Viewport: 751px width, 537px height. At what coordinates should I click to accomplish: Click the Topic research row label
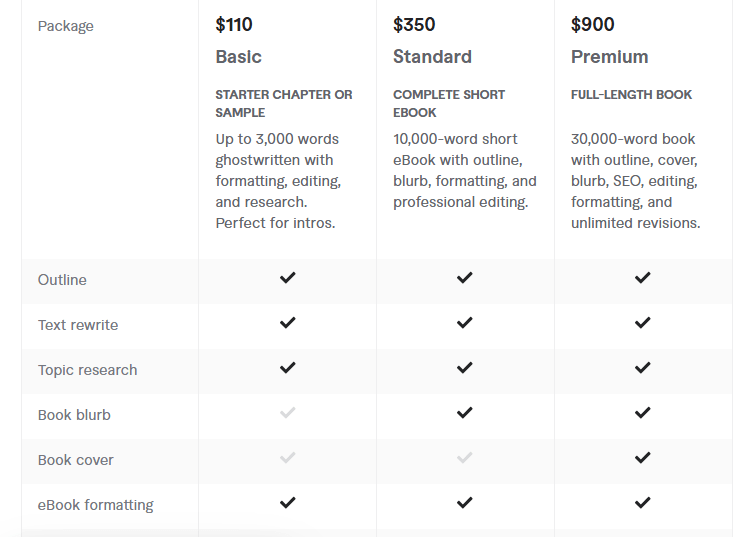point(88,370)
